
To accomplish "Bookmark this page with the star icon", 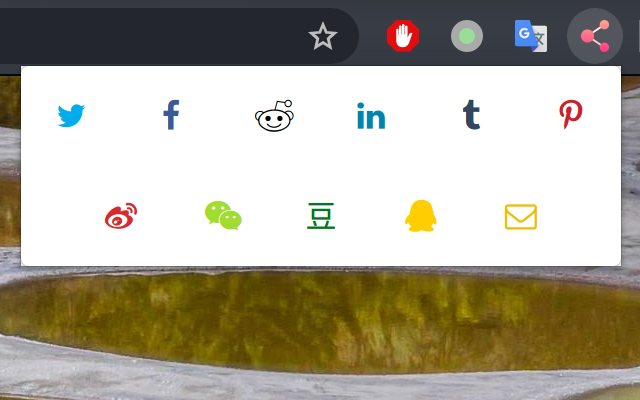I will point(323,36).
